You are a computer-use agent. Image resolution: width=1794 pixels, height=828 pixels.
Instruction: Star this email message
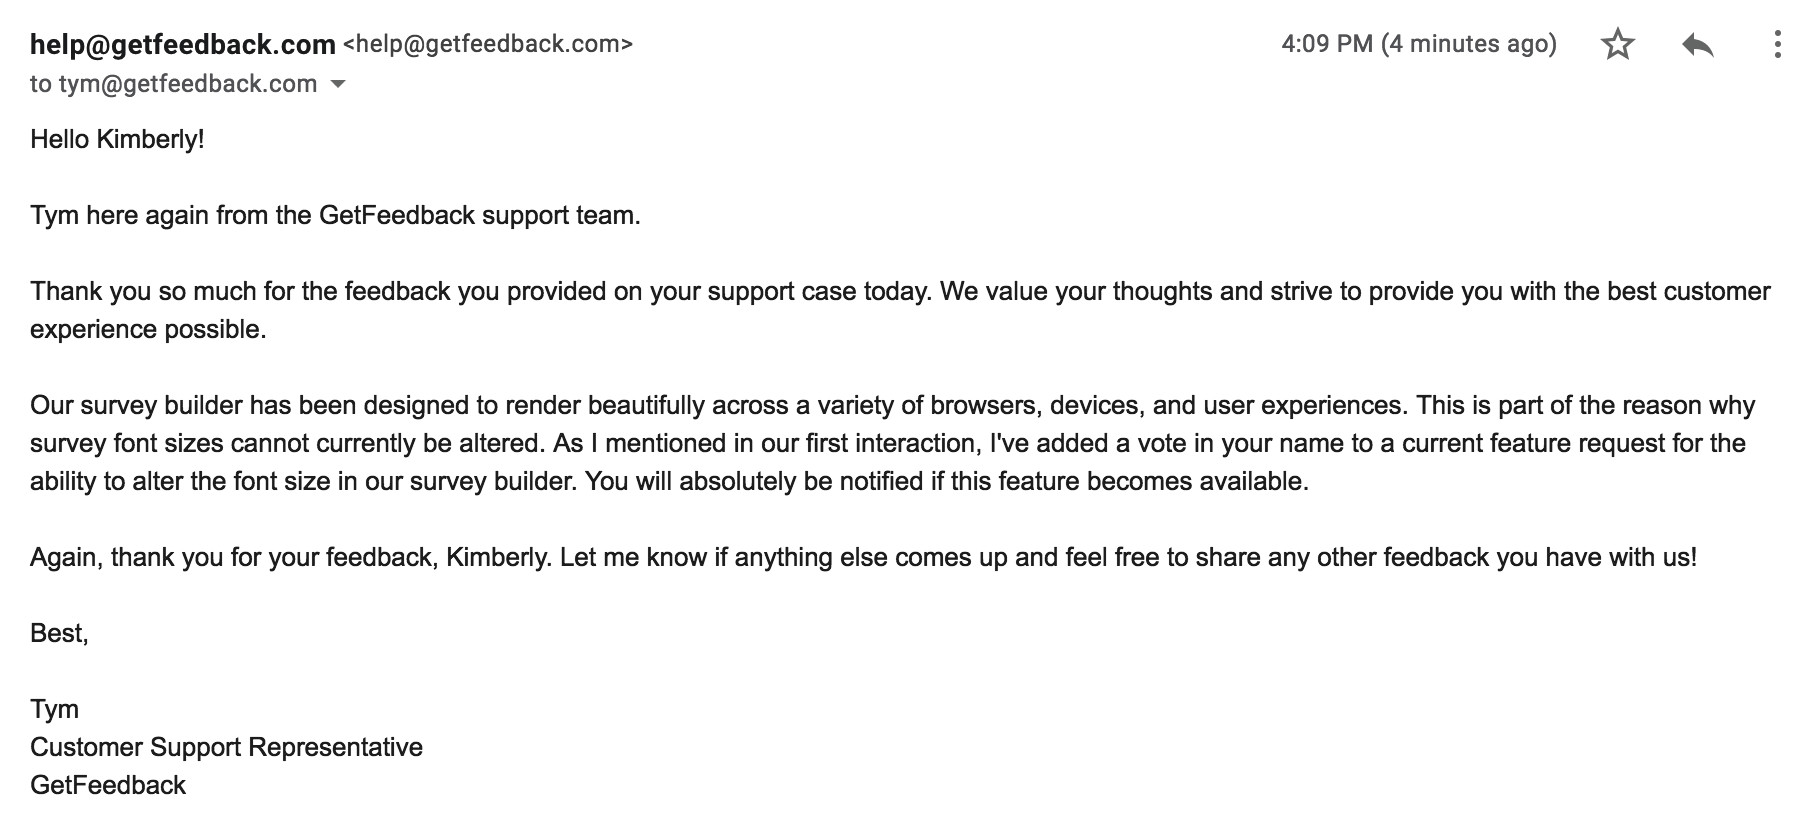point(1617,45)
